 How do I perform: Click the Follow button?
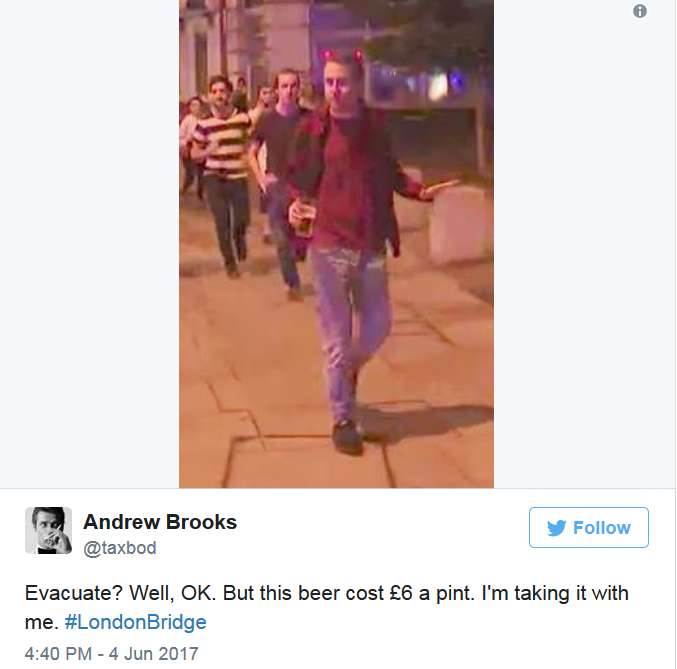tap(588, 527)
